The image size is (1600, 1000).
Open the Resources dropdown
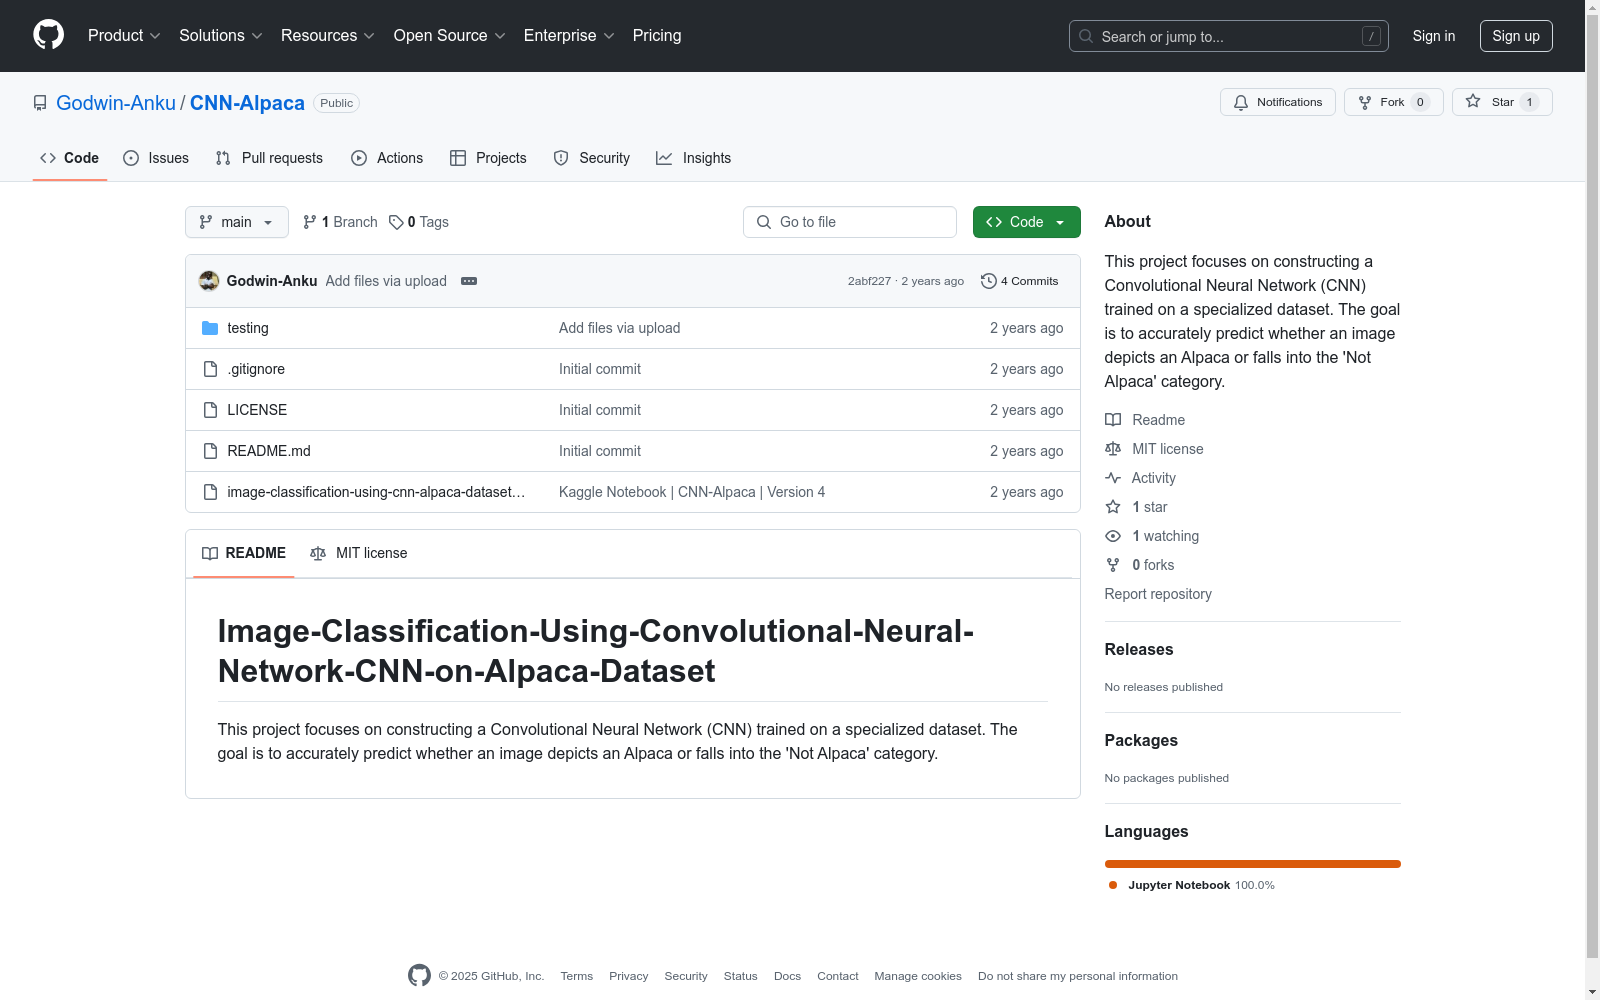[328, 35]
